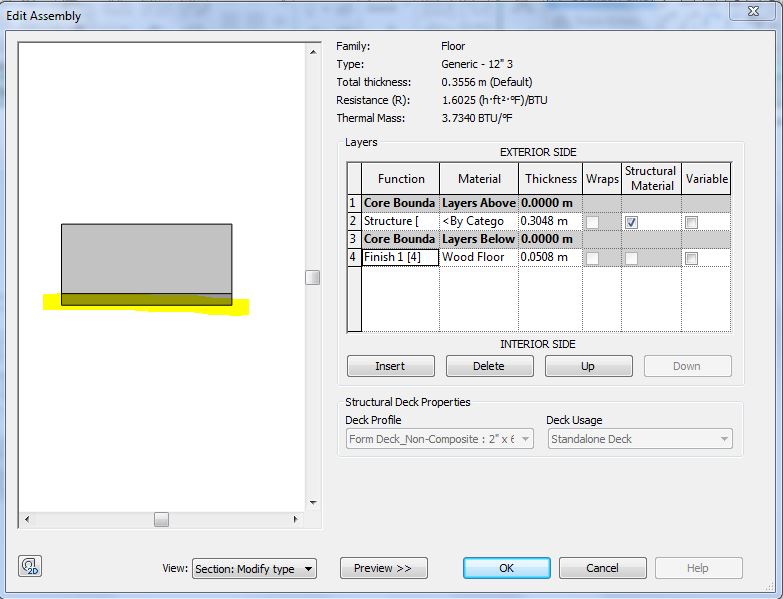
Task: Select the Finish 1 [4] function cell
Action: point(400,257)
